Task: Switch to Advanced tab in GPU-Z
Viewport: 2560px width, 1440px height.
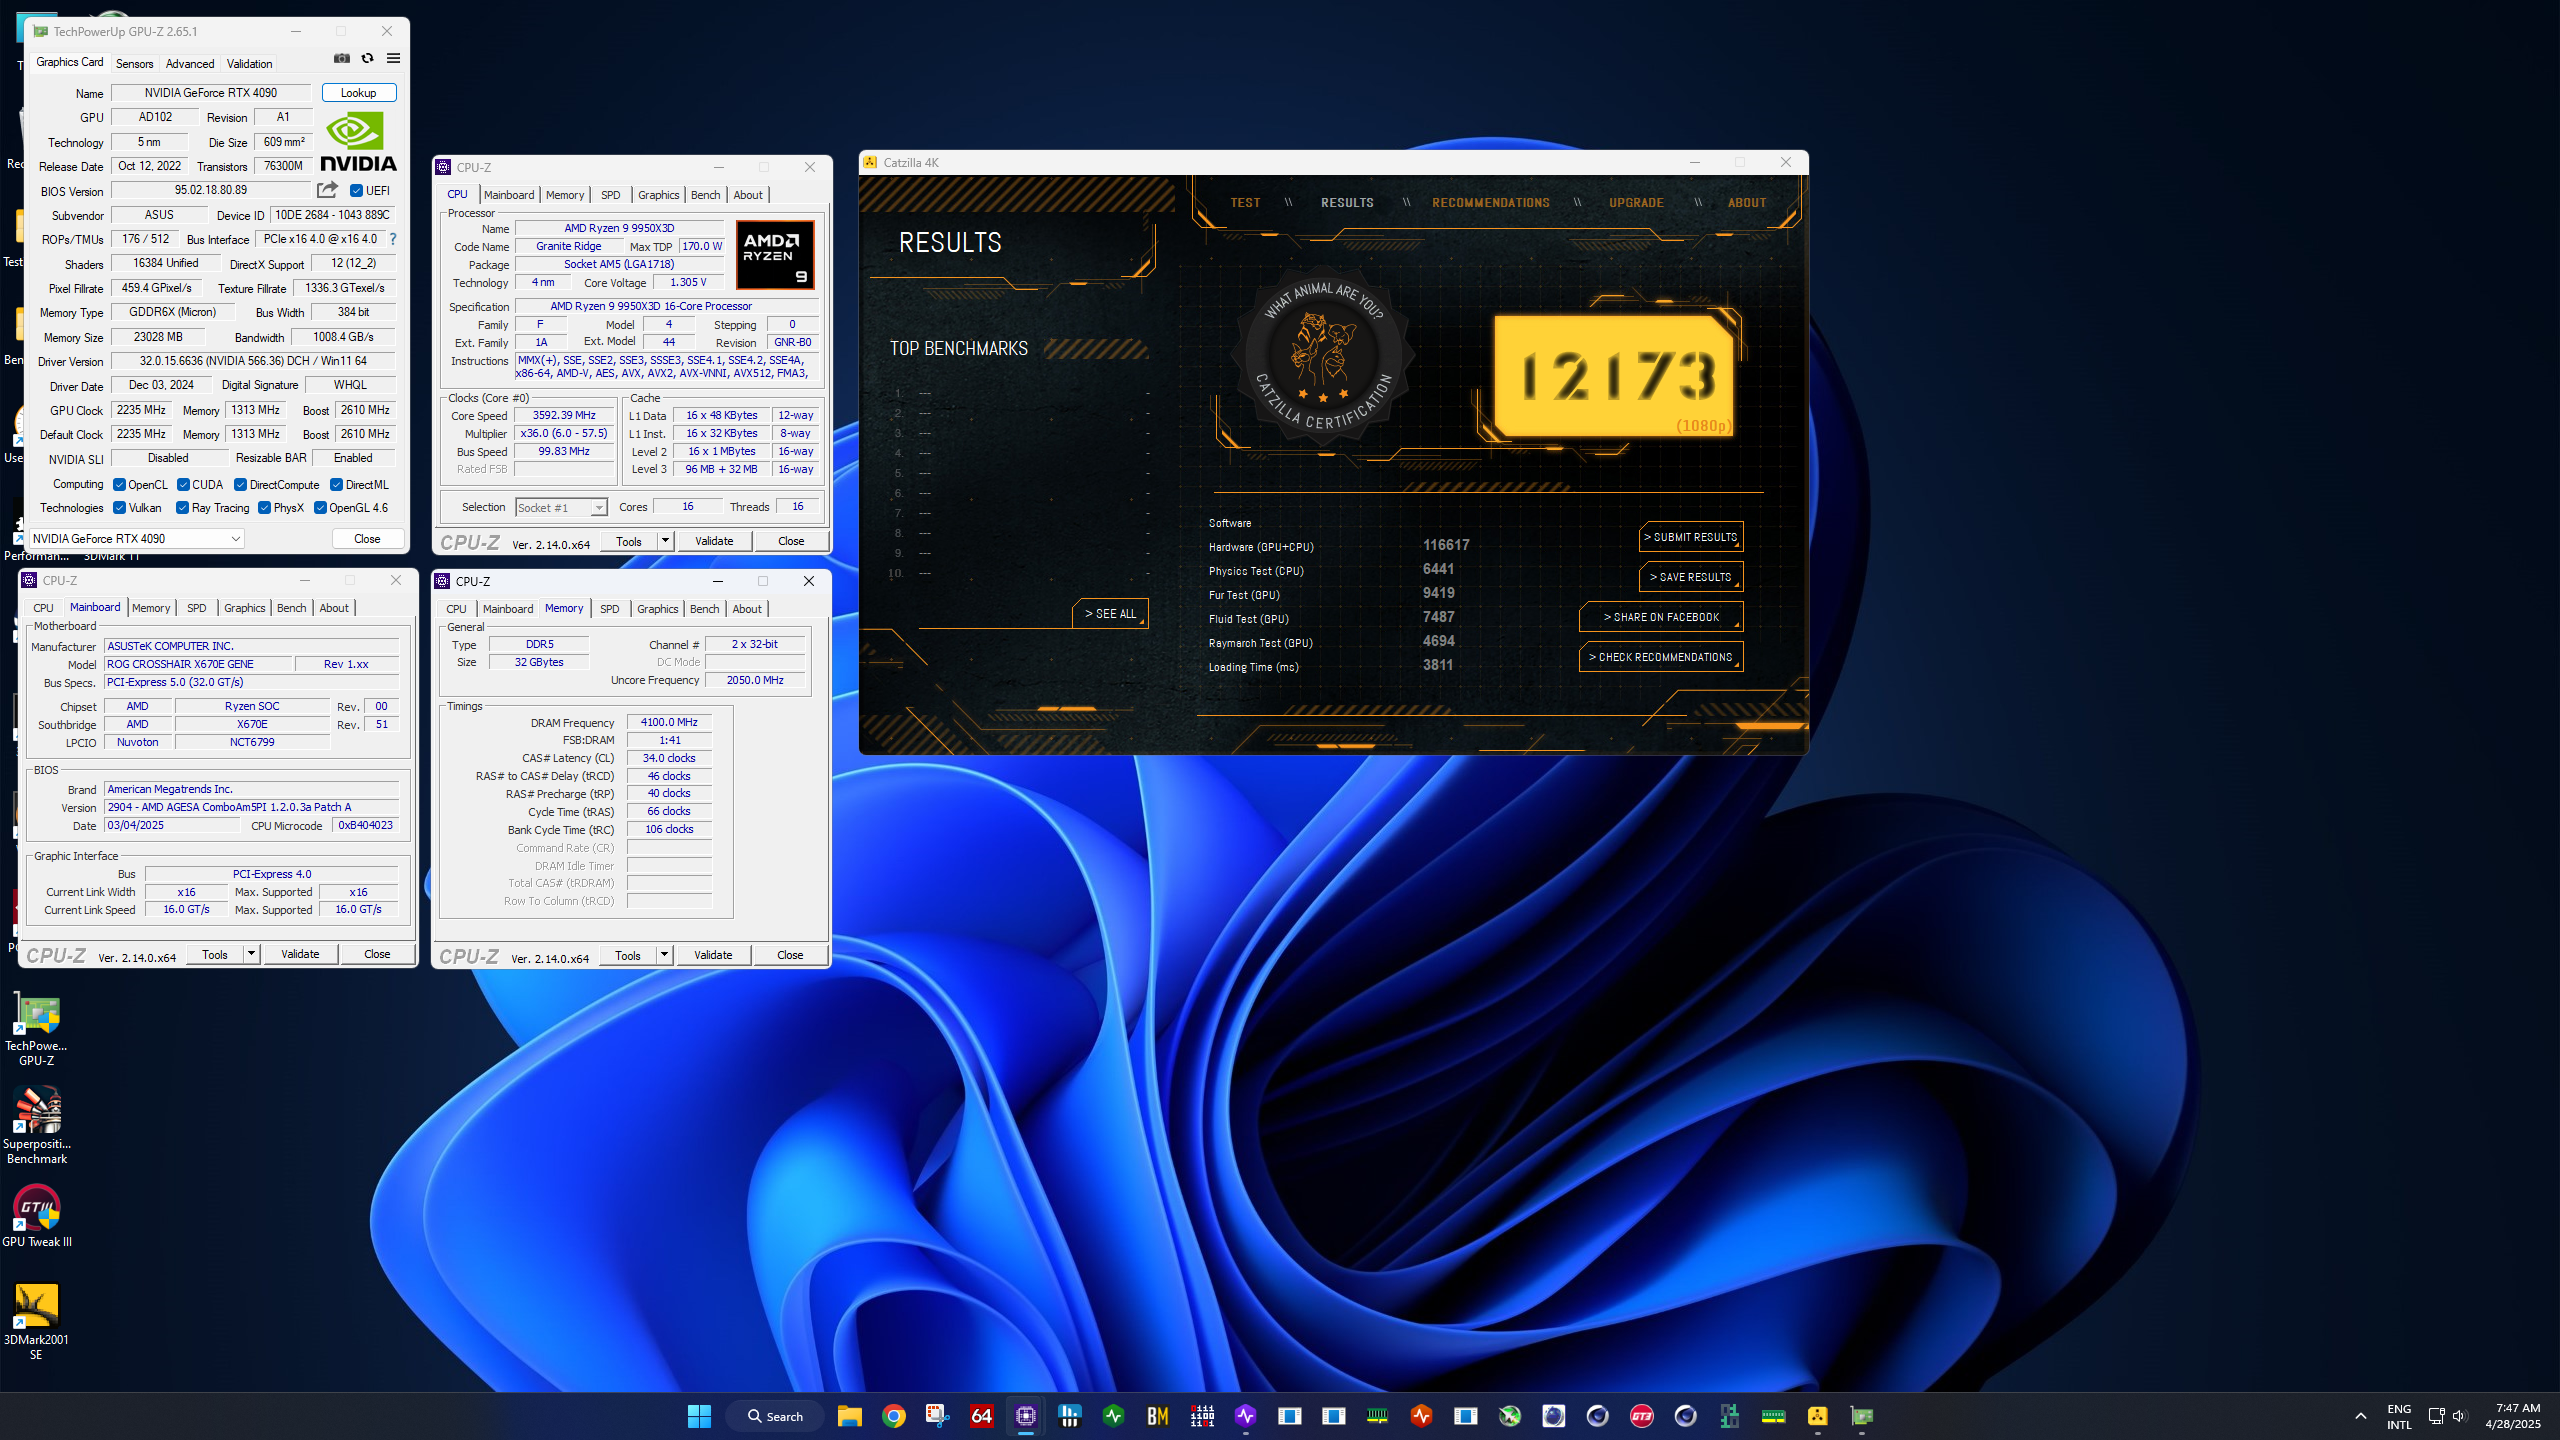Action: coord(190,64)
